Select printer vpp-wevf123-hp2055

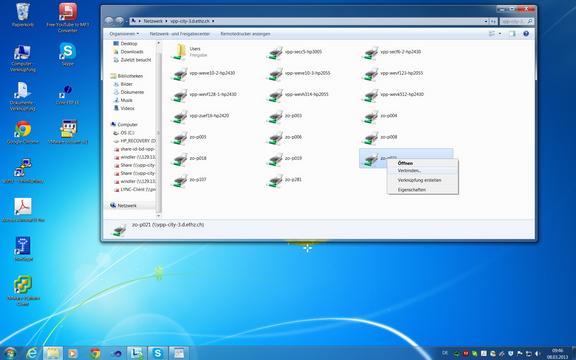[x=393, y=73]
